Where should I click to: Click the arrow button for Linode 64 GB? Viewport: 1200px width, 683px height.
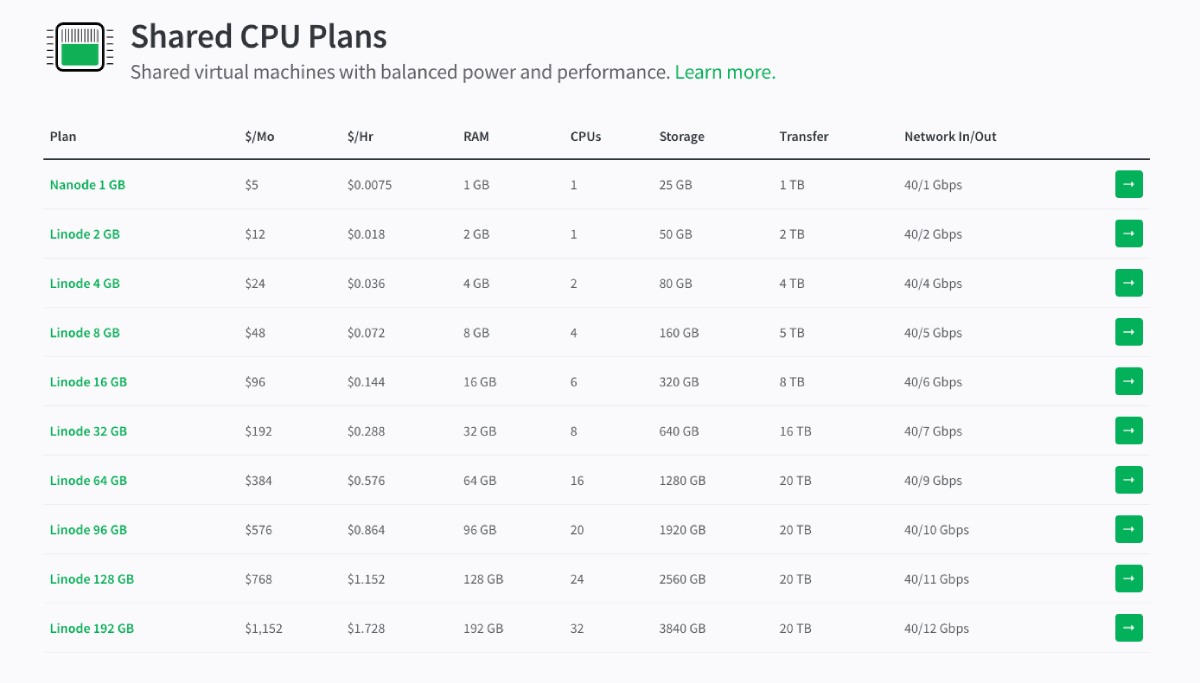tap(1128, 480)
